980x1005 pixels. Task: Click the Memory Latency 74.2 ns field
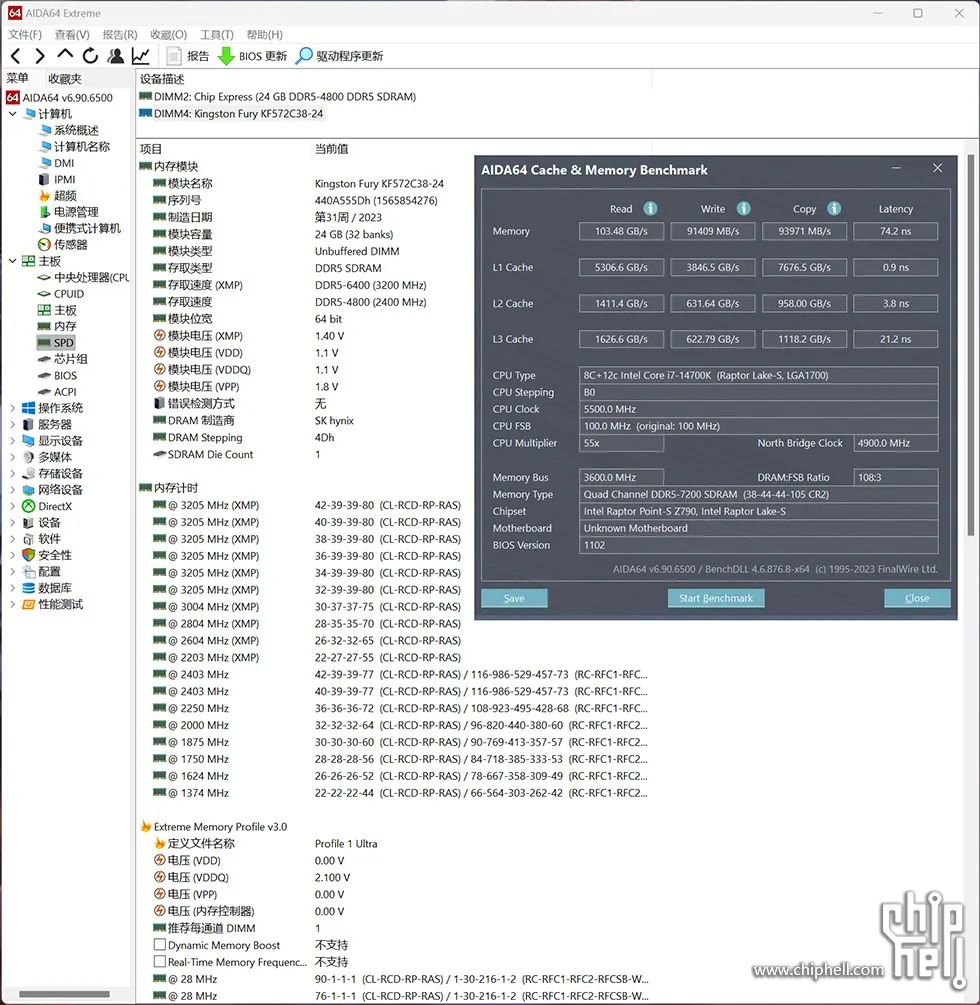tap(895, 231)
